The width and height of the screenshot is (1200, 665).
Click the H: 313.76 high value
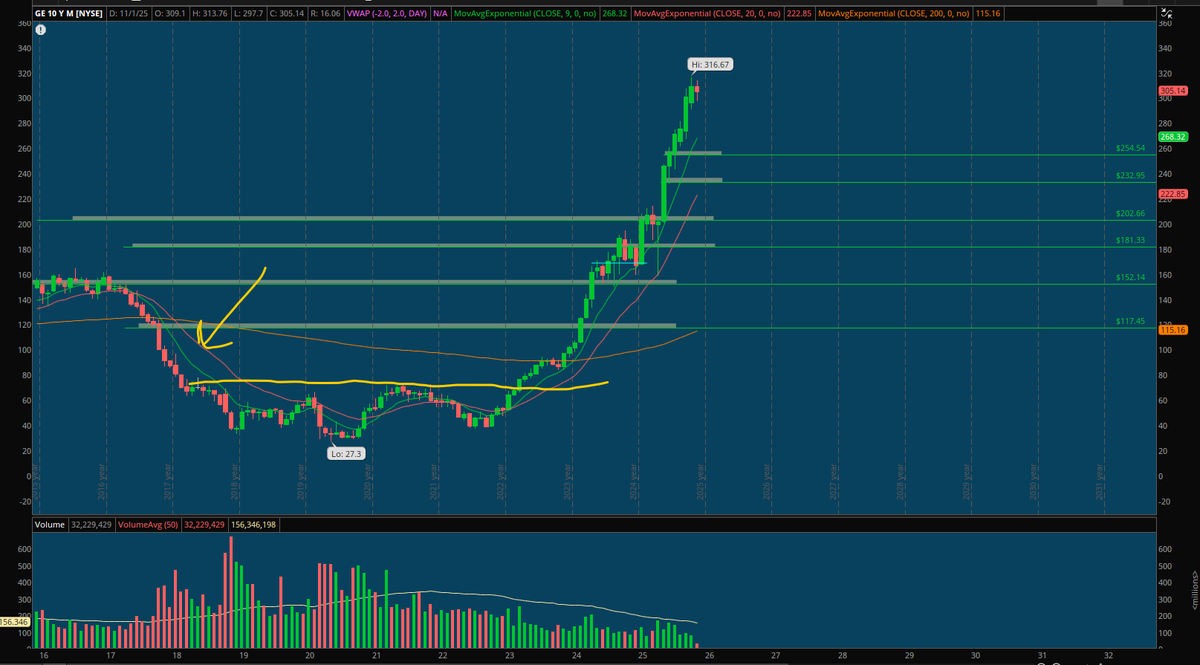pos(211,14)
